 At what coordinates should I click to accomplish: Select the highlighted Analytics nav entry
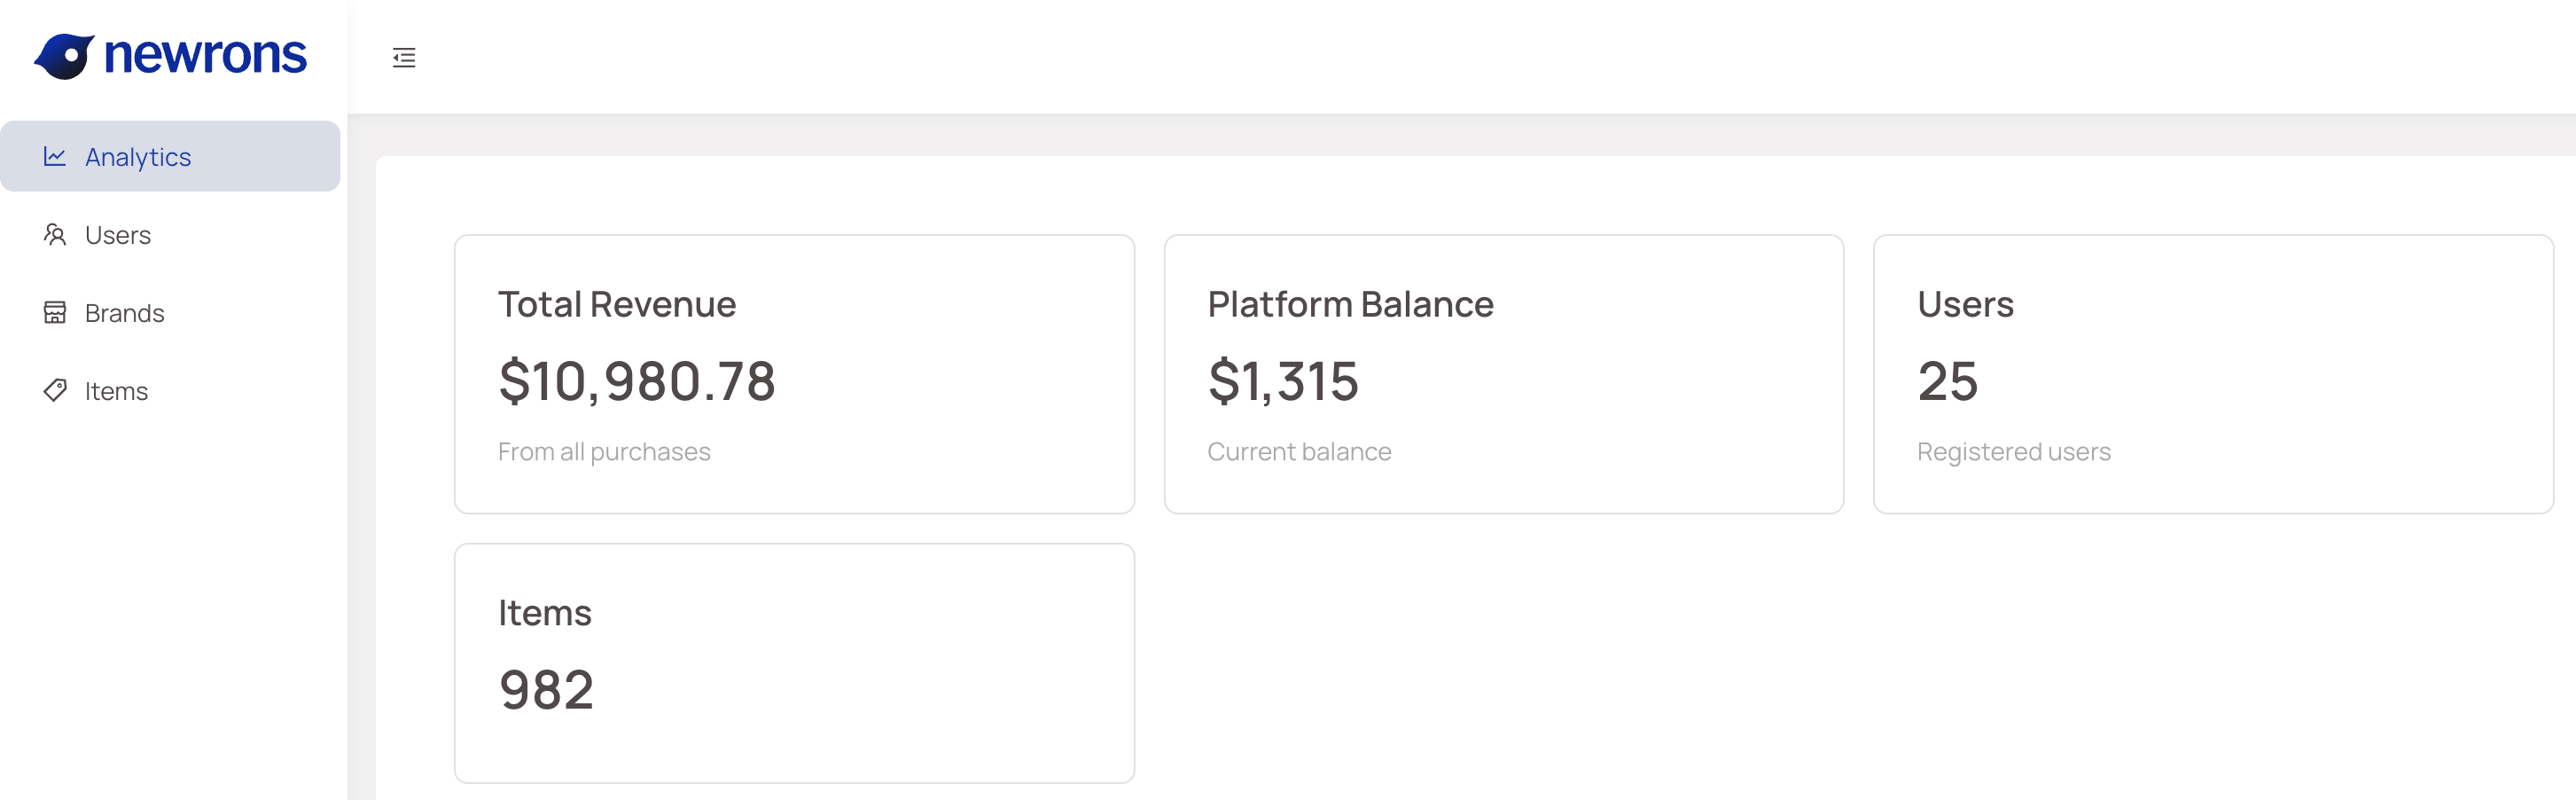point(138,156)
